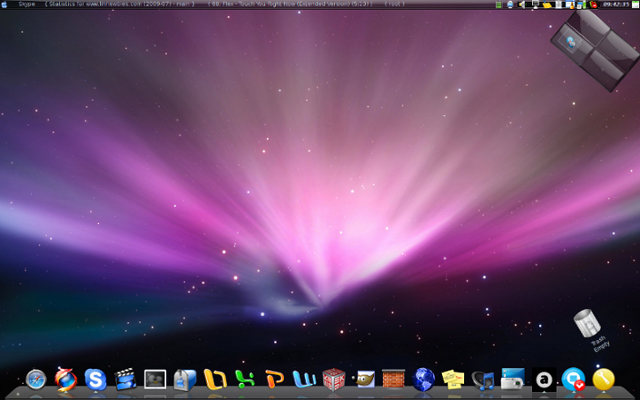Click the Apple-style menu logo
The image size is (640, 400).
pos(4,4)
